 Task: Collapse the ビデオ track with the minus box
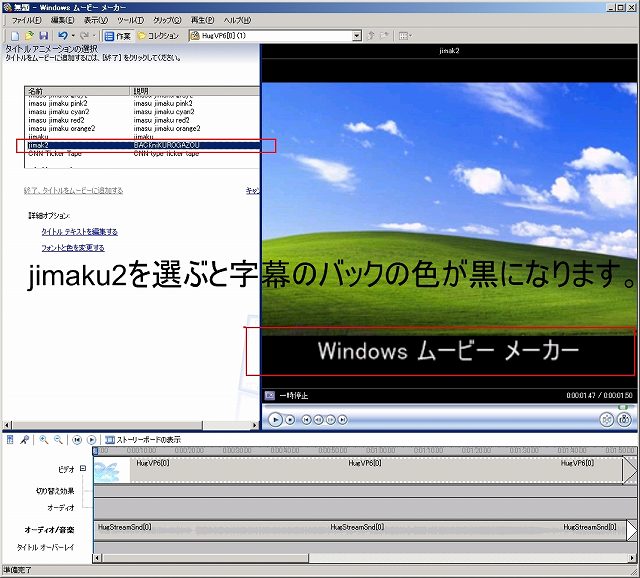(83, 468)
